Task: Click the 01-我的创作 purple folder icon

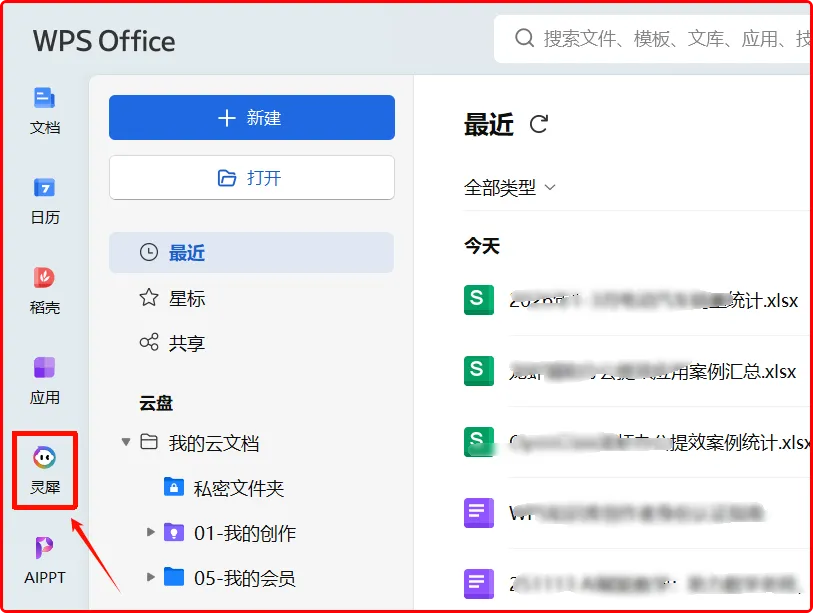Action: (x=174, y=532)
